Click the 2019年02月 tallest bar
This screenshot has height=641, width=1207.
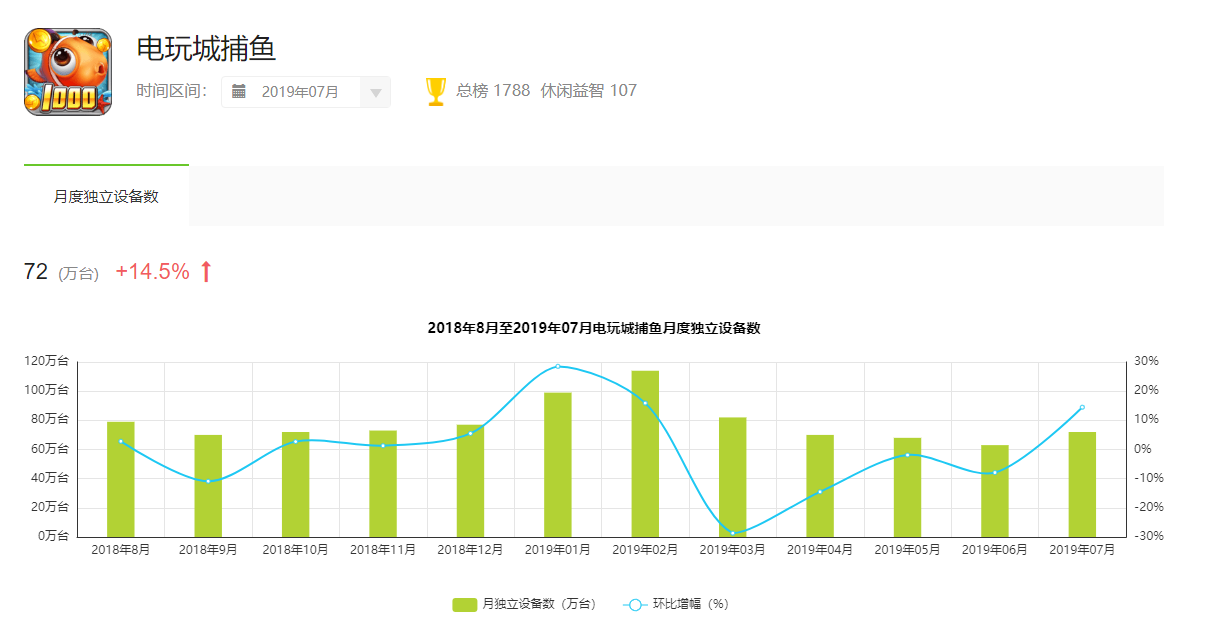click(645, 454)
